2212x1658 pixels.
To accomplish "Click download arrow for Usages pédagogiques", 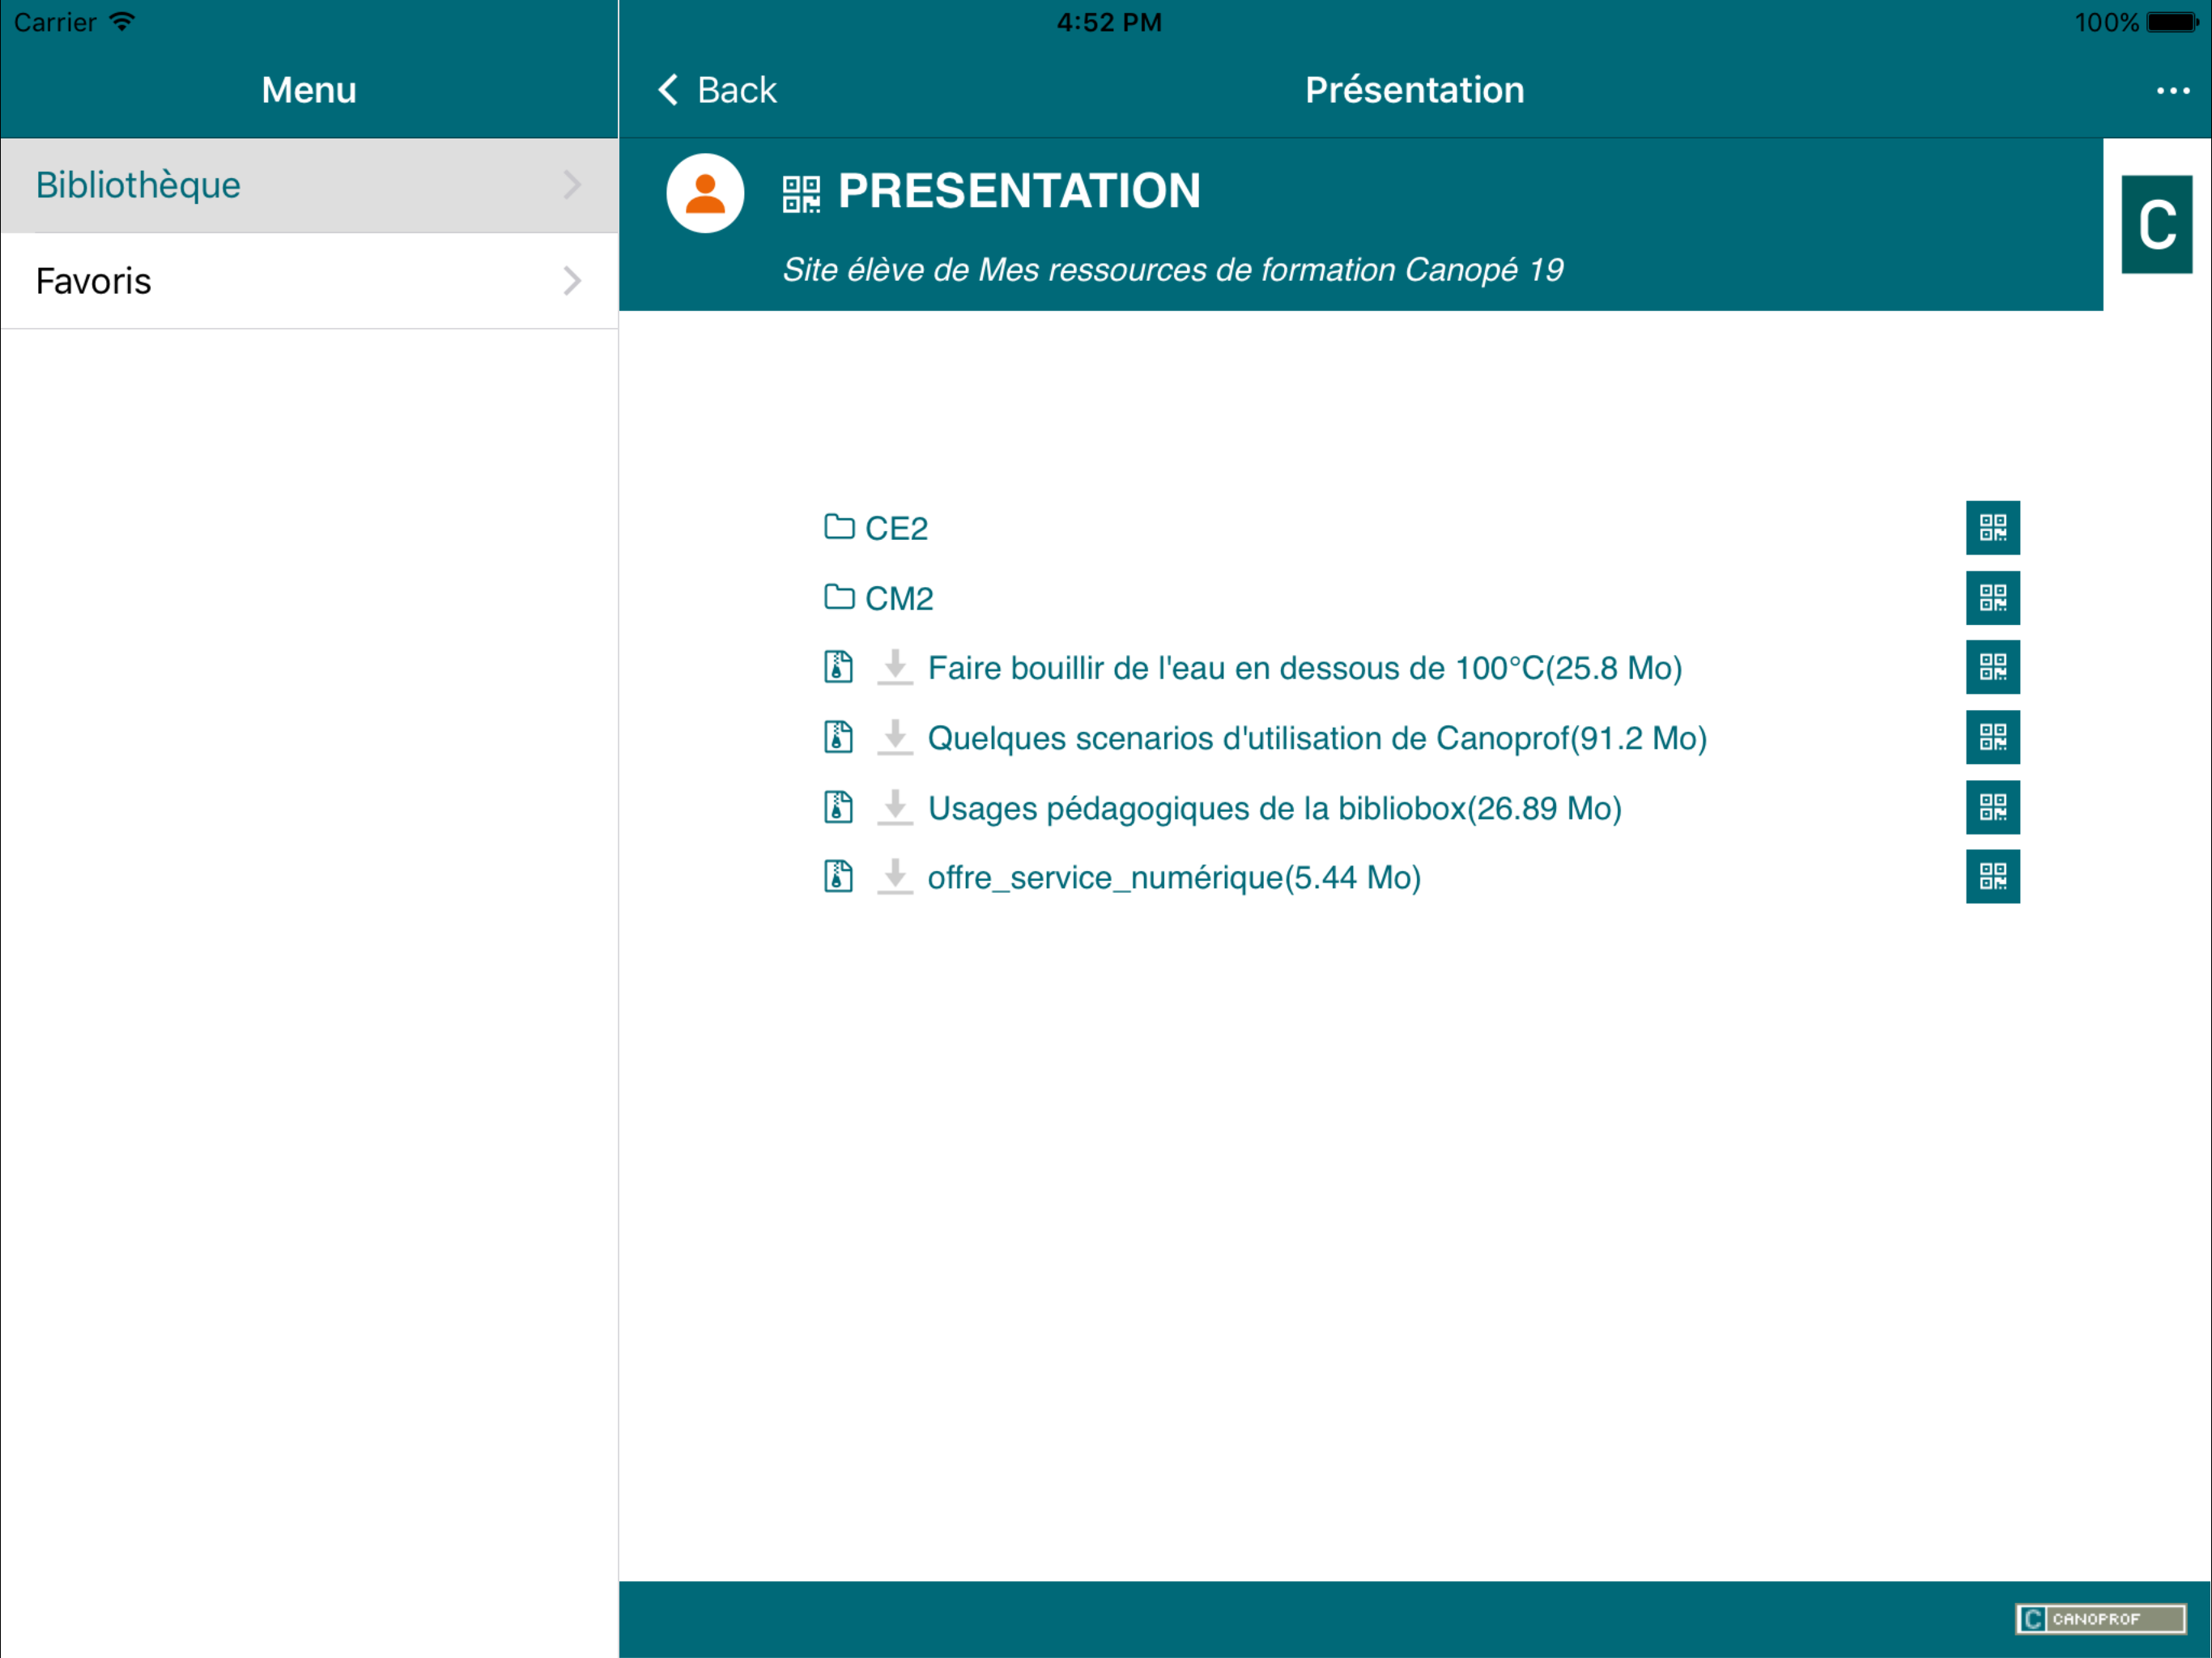I will tap(895, 807).
